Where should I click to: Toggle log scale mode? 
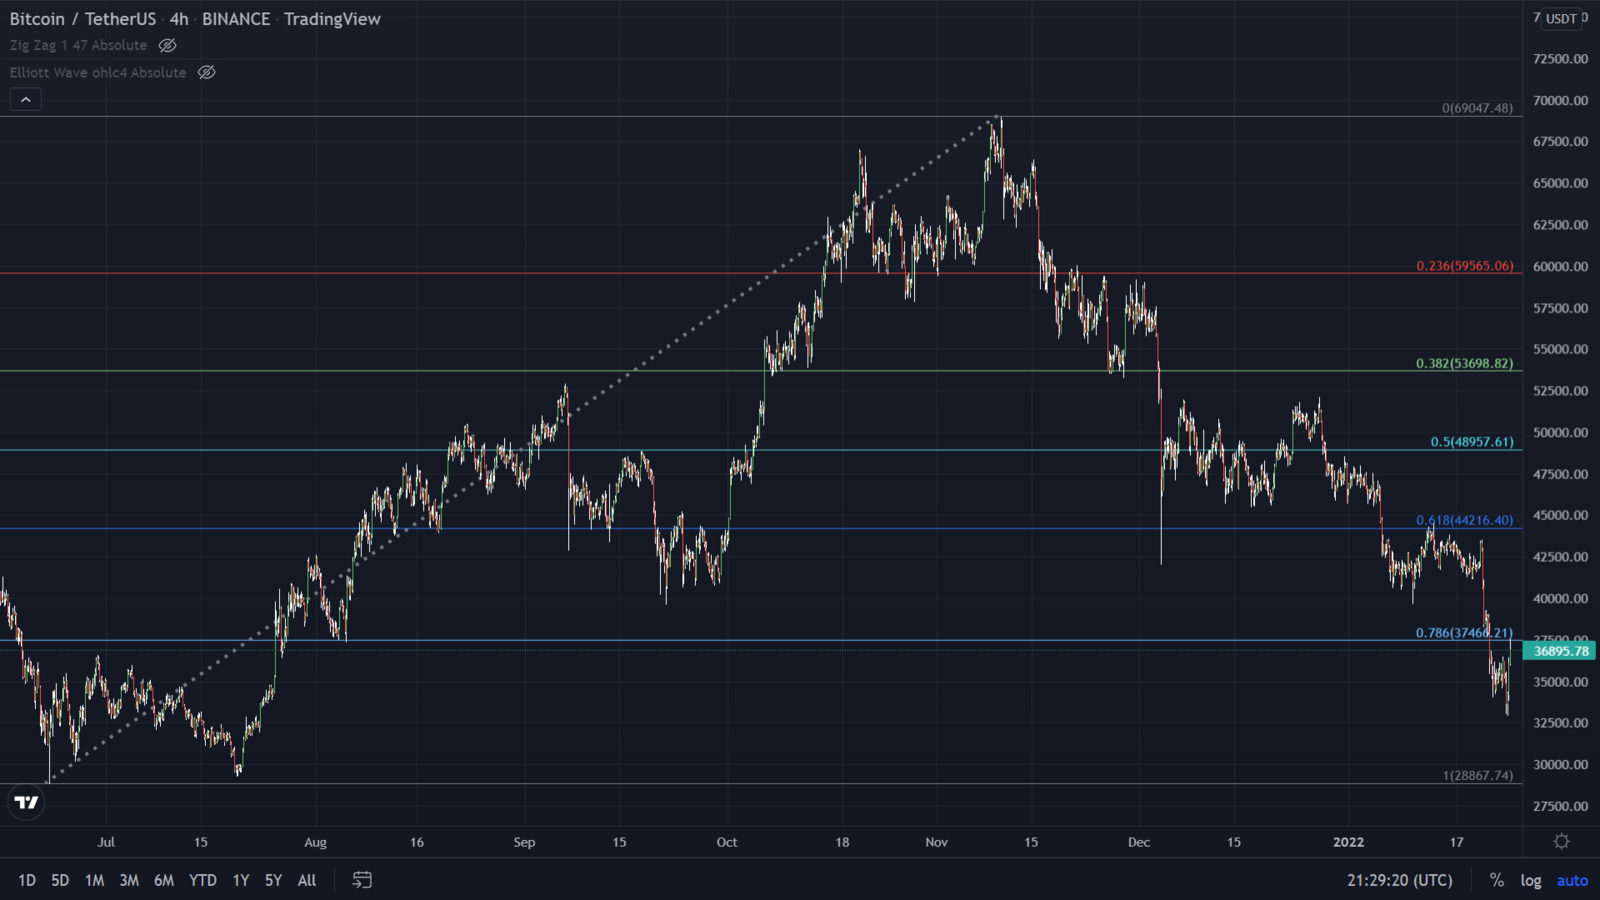coord(1530,880)
